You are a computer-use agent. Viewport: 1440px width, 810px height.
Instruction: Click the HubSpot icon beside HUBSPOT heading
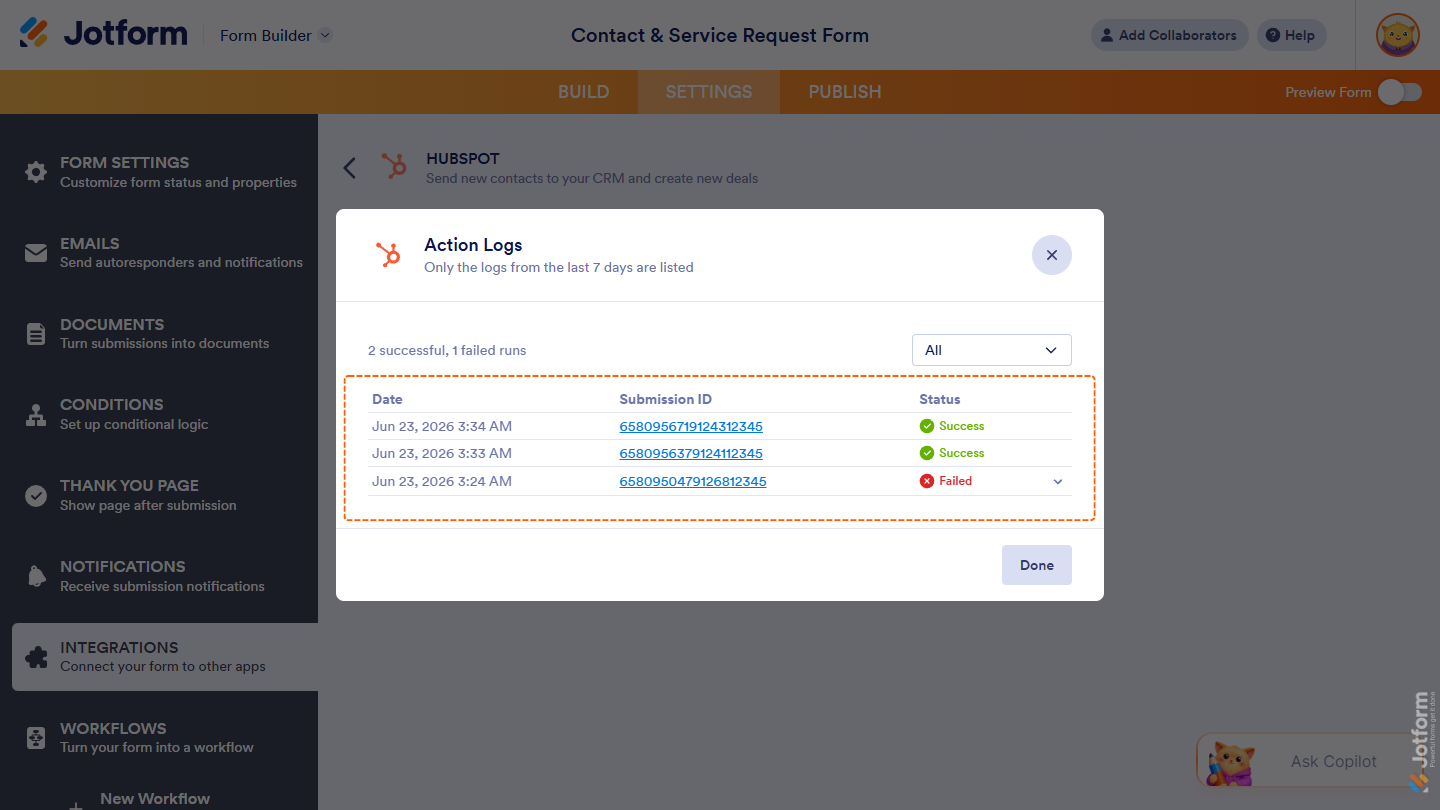coord(394,166)
